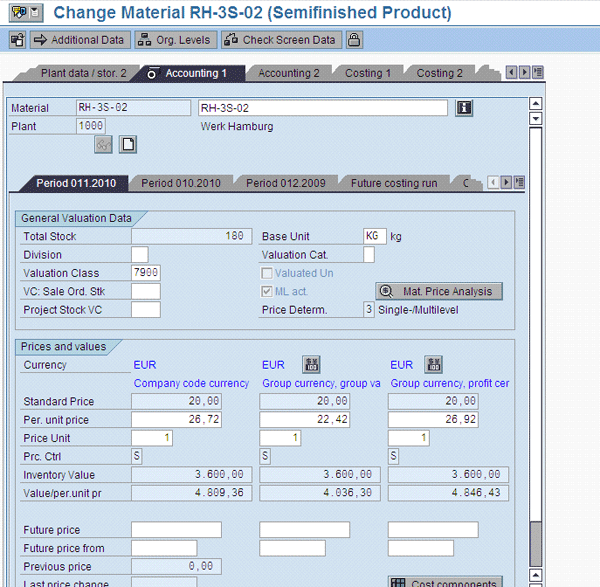Click the Base Unit field KG
Image resolution: width=600 pixels, height=587 pixels.
tap(375, 236)
